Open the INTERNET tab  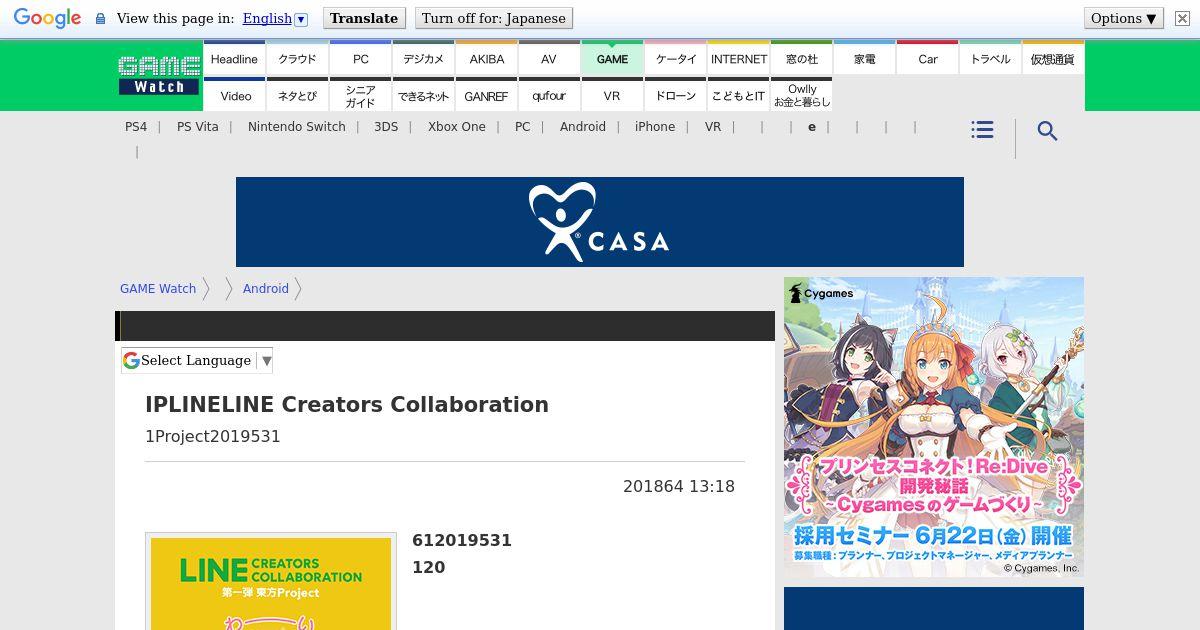coord(738,58)
